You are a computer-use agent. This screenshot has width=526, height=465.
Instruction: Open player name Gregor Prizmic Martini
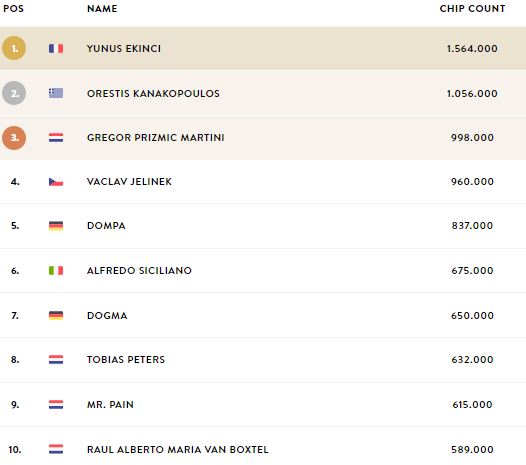(x=155, y=138)
